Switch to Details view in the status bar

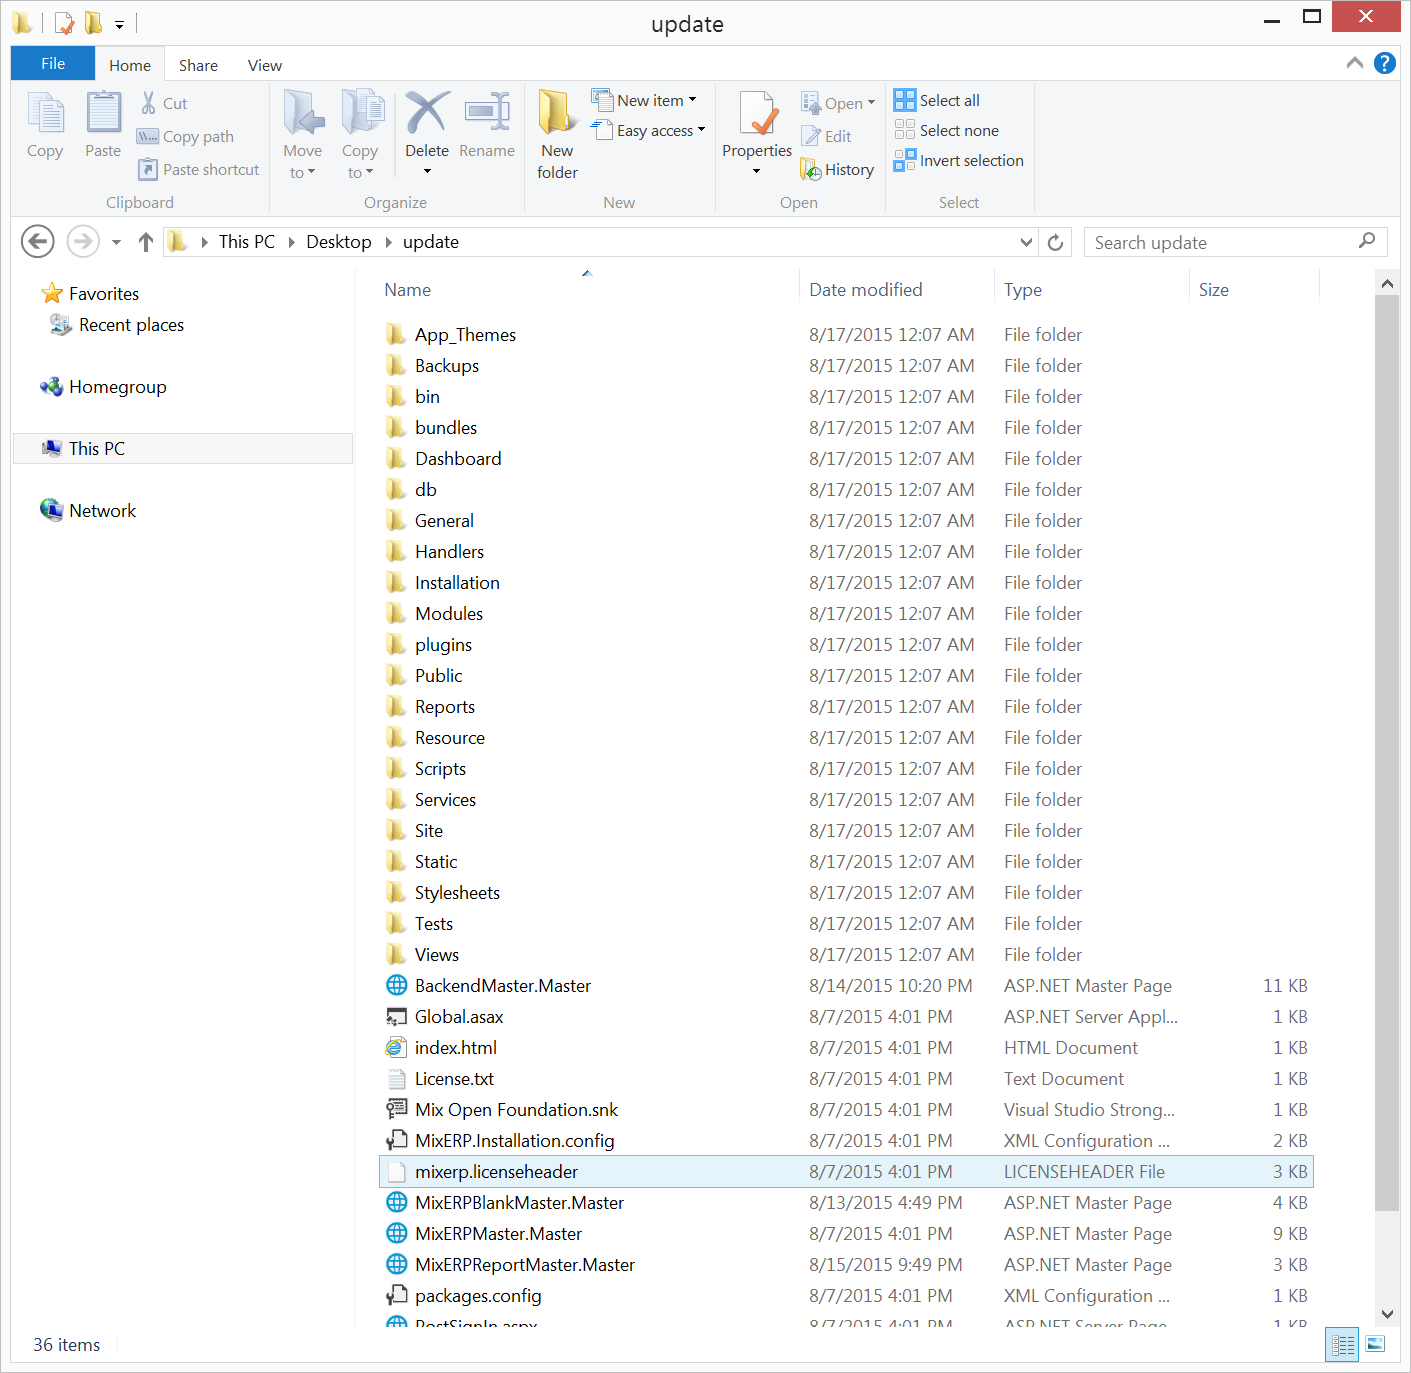click(1343, 1345)
